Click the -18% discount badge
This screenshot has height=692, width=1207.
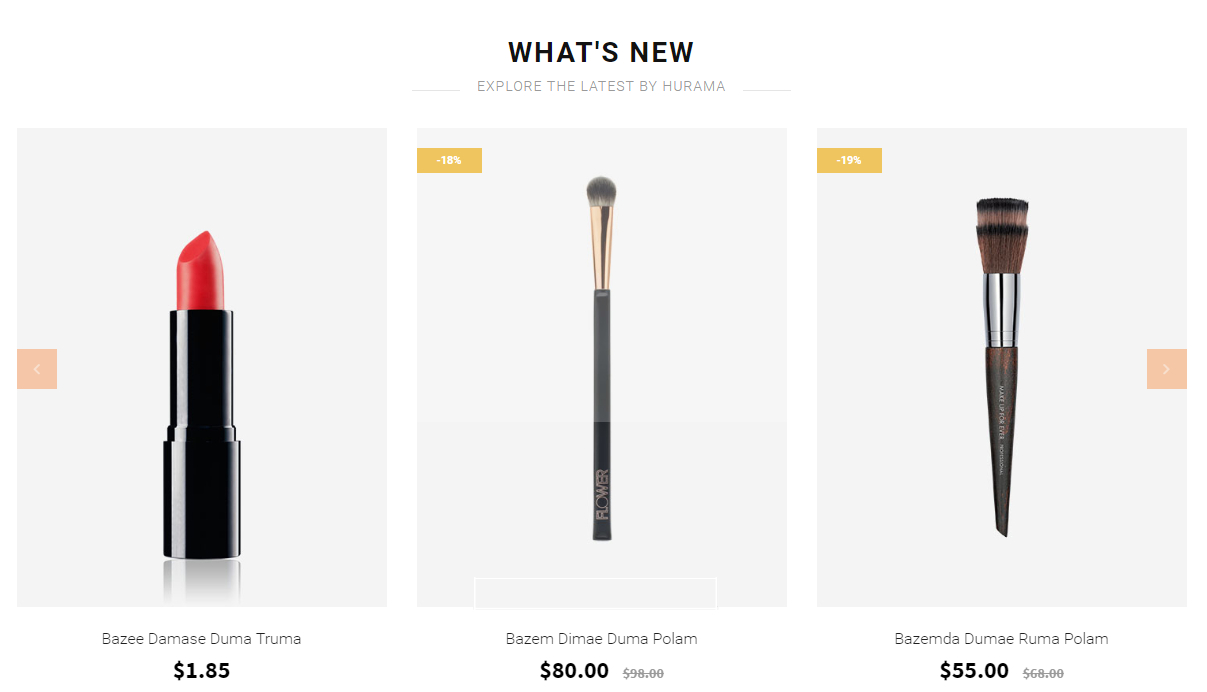tap(449, 160)
